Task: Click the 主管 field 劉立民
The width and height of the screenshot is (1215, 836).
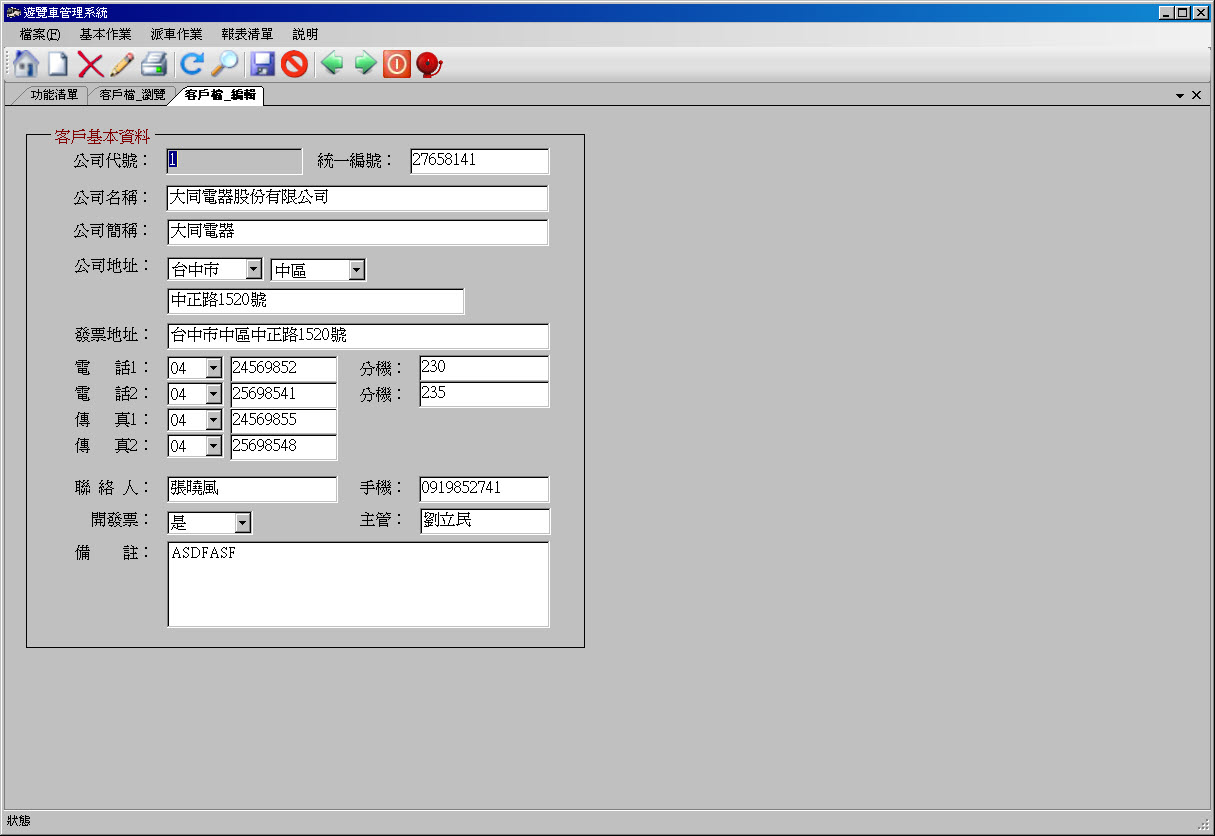Action: point(484,521)
